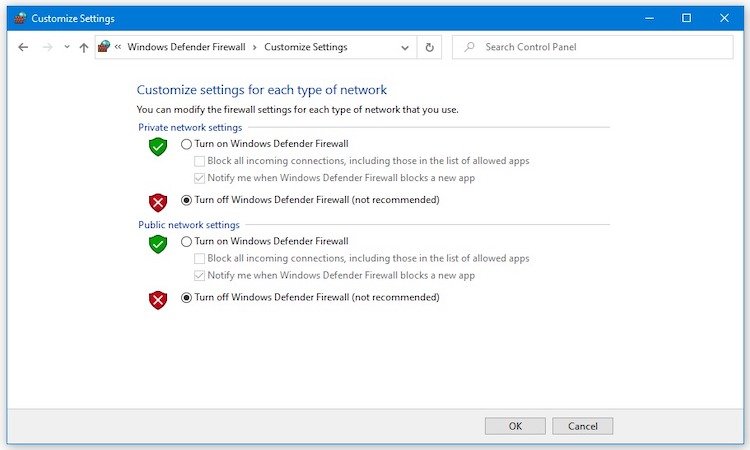Image resolution: width=750 pixels, height=450 pixels.
Task: Go up one level with up arrow
Action: coord(84,47)
